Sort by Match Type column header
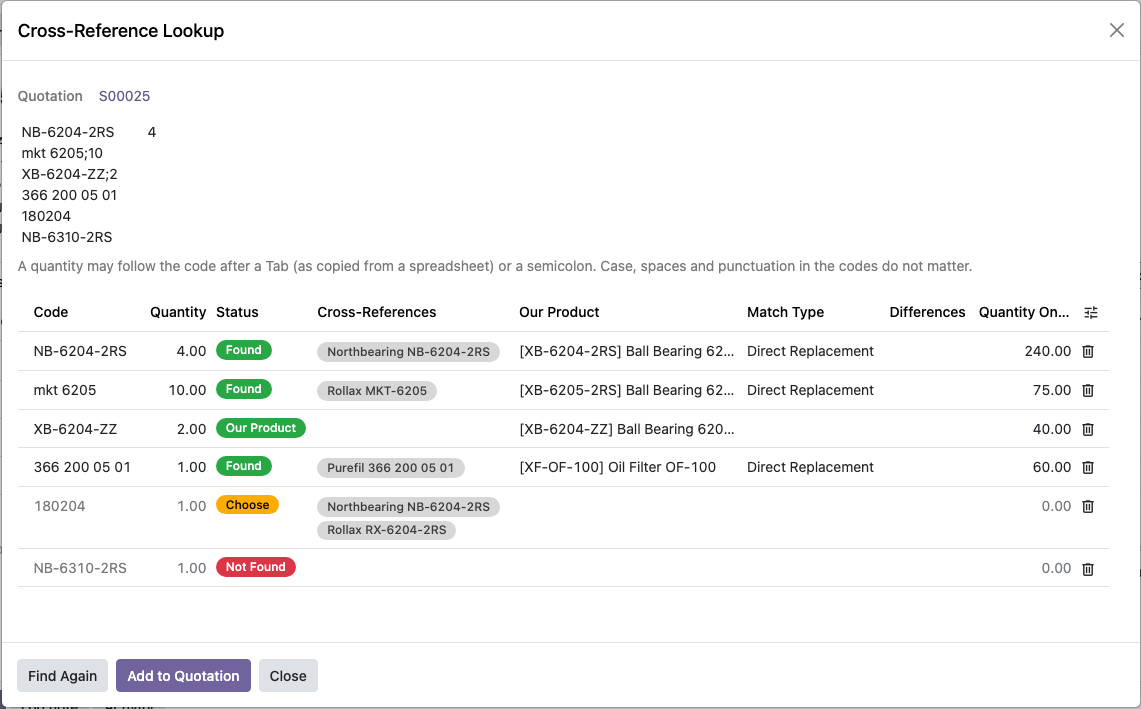The height and width of the screenshot is (709, 1141). [785, 312]
